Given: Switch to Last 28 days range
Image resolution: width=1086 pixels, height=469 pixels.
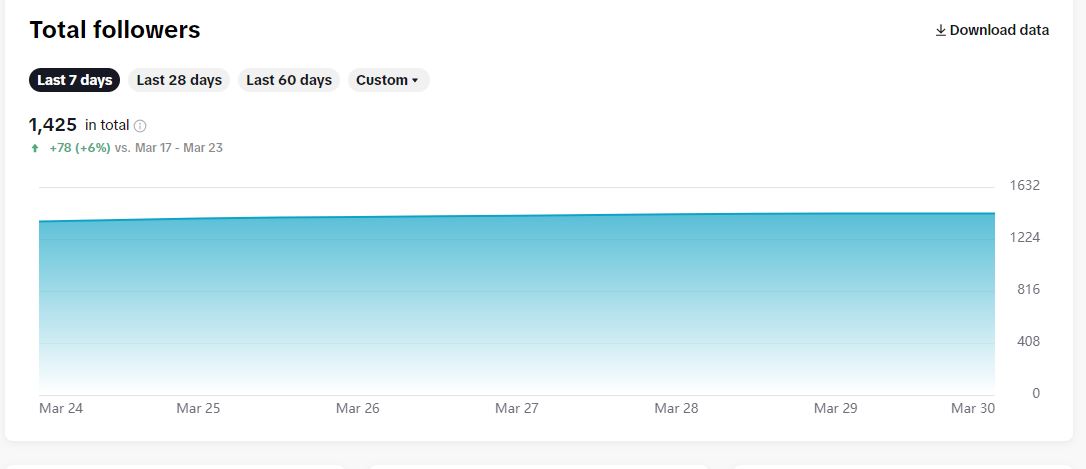Looking at the screenshot, I should click(x=179, y=80).
